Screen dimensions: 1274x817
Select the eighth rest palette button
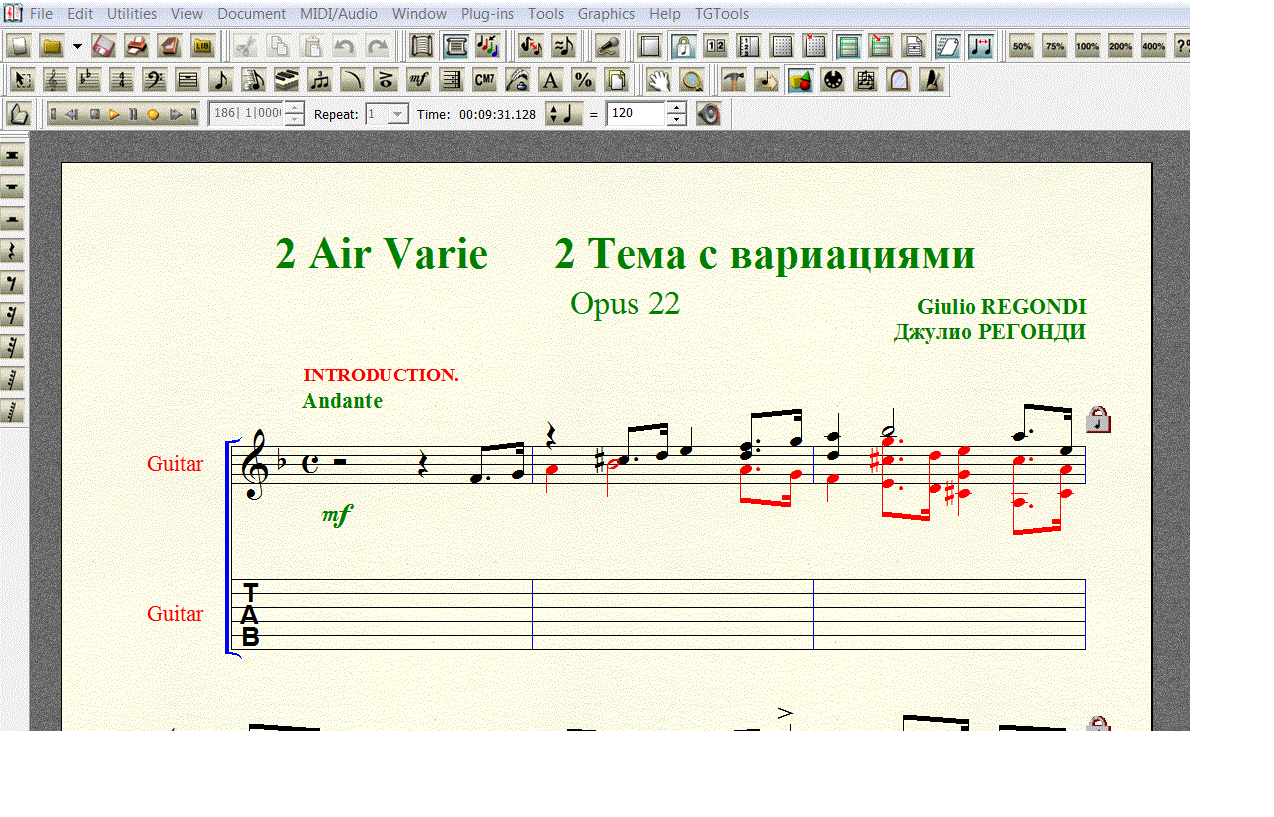coord(14,283)
